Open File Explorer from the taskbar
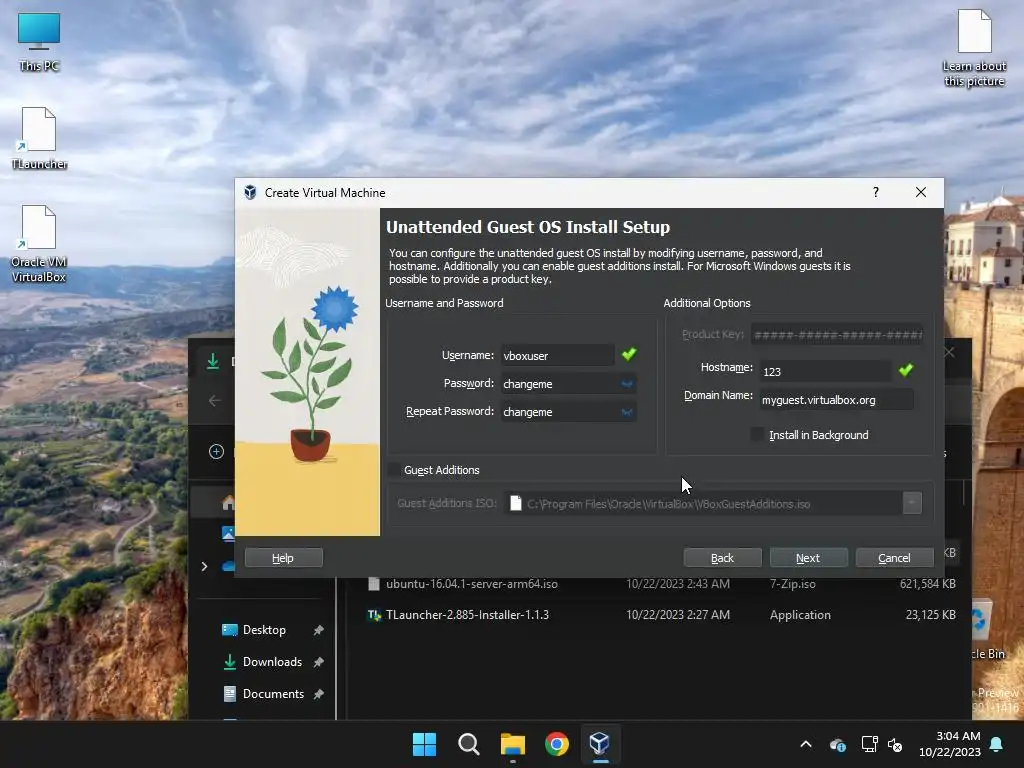The image size is (1024, 768). coord(513,744)
